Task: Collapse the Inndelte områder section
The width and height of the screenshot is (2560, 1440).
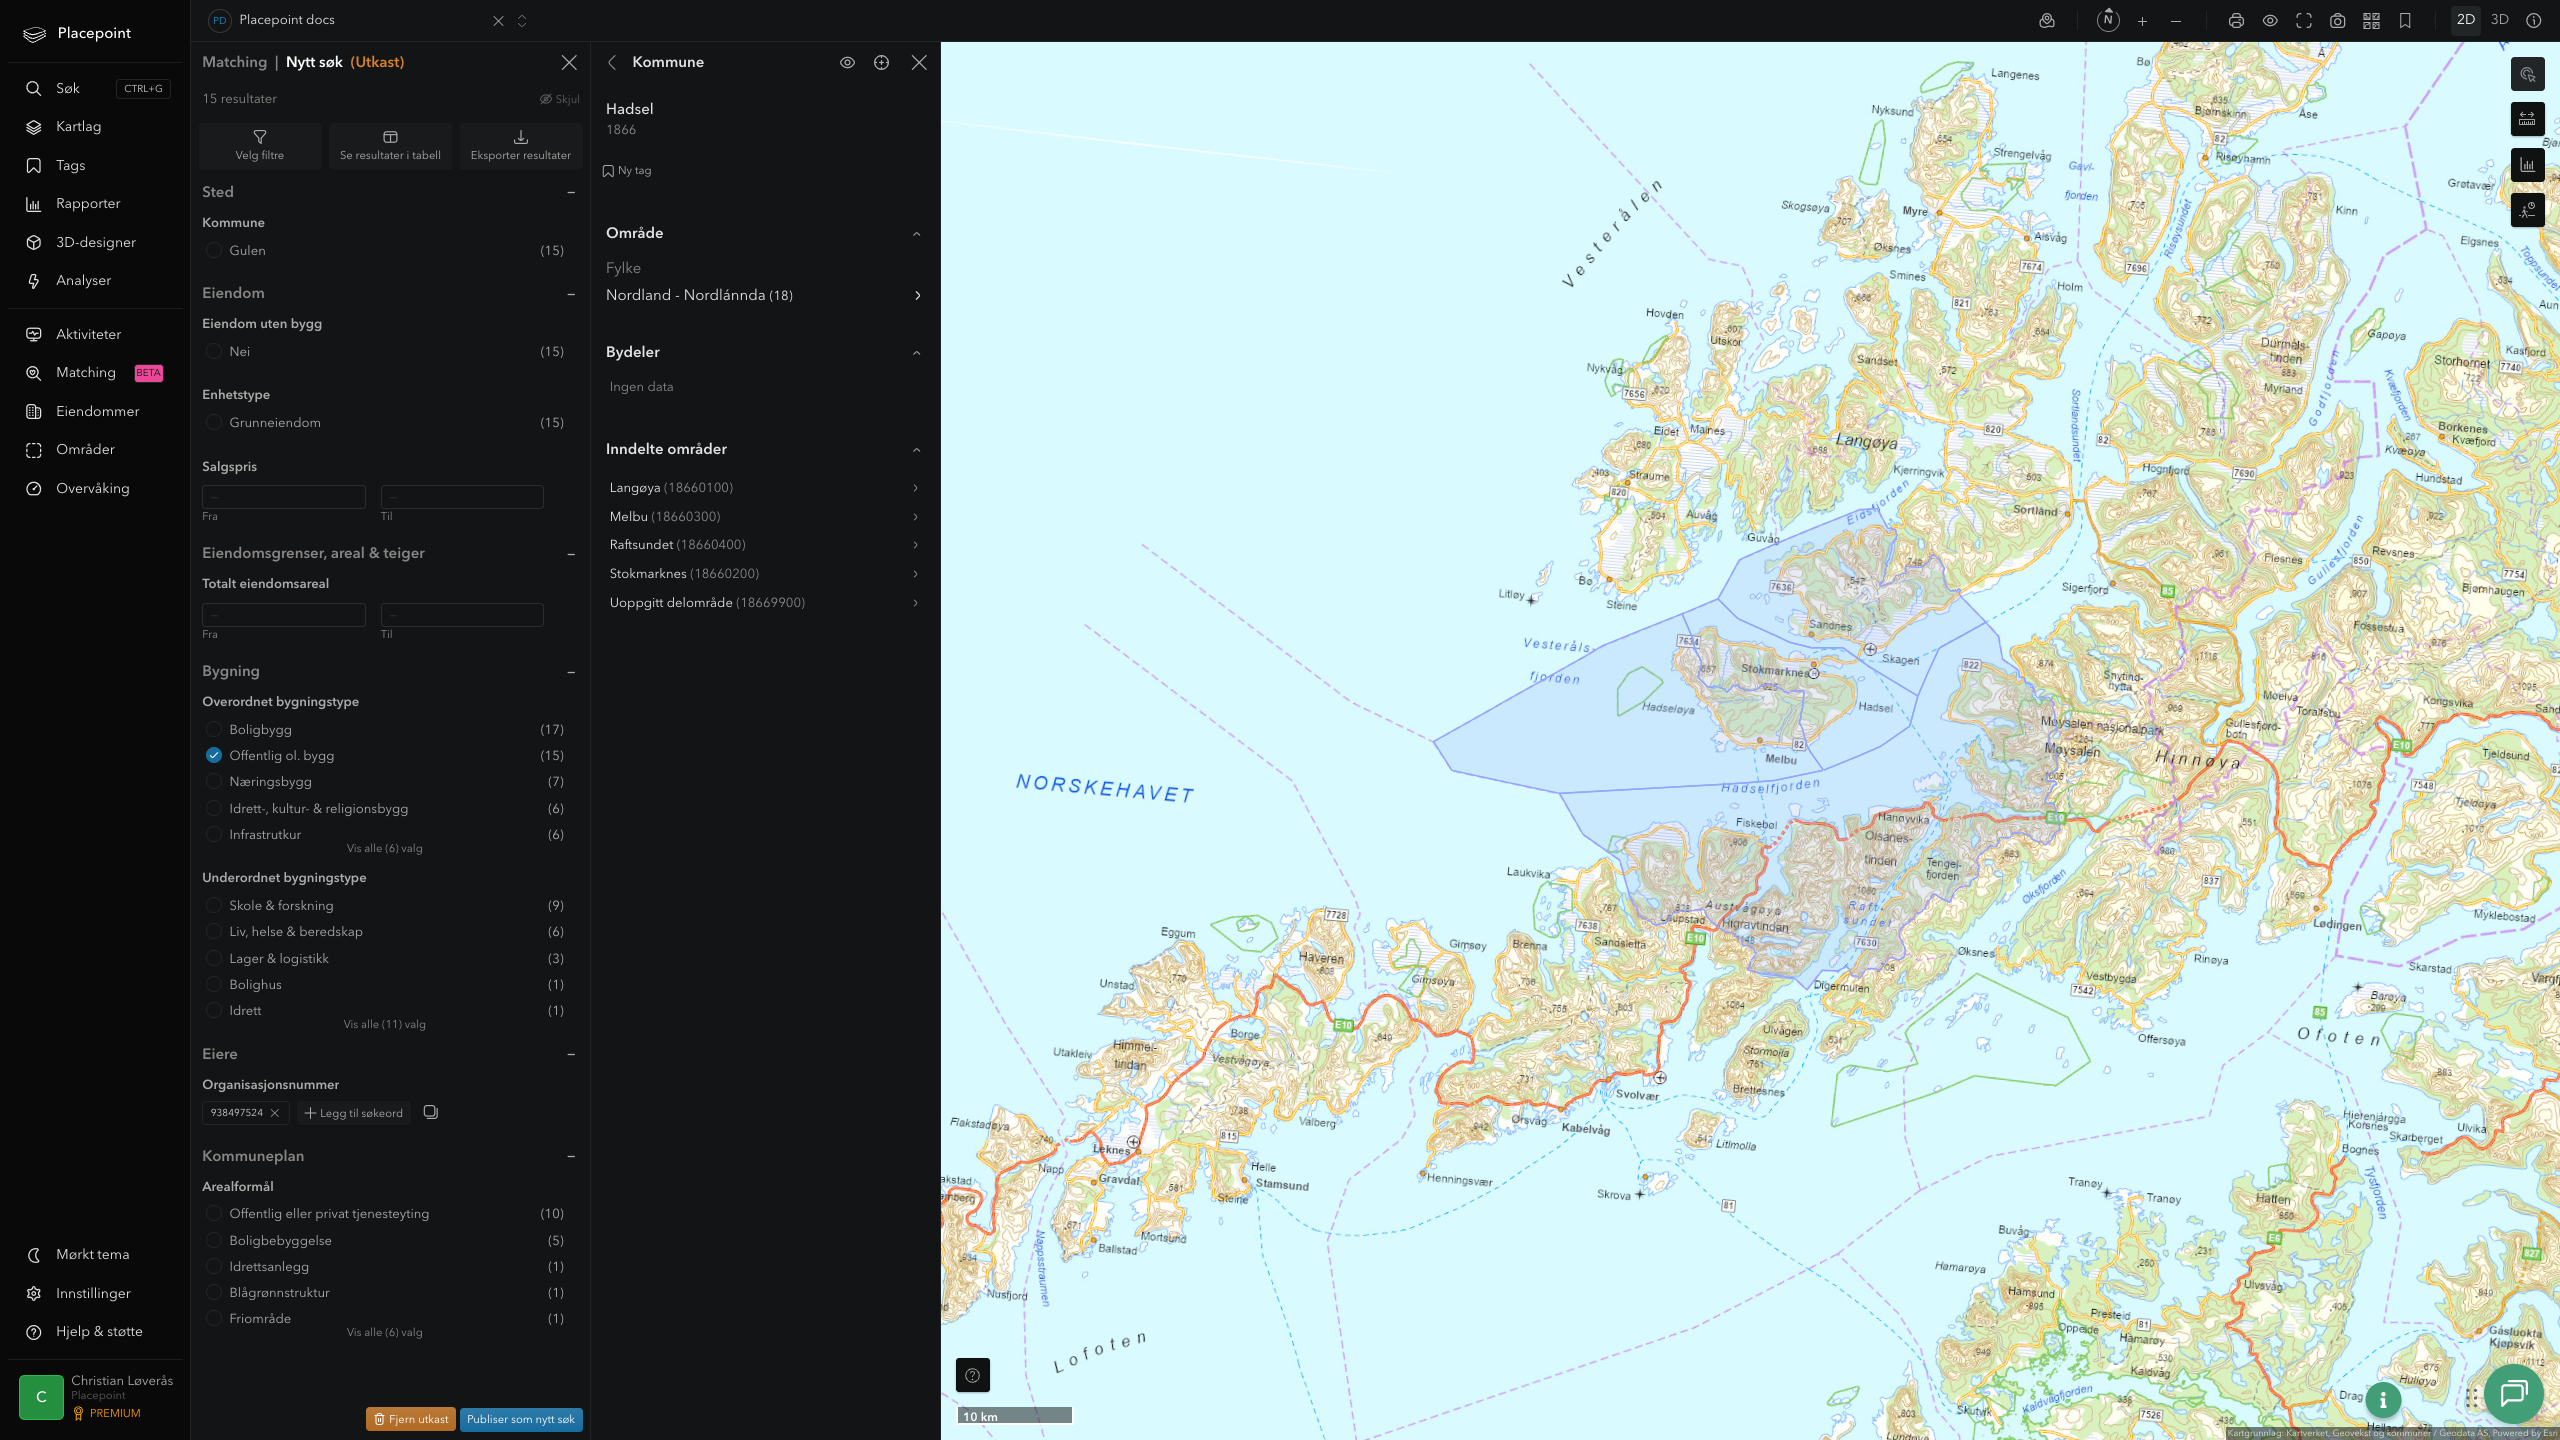Action: point(916,450)
